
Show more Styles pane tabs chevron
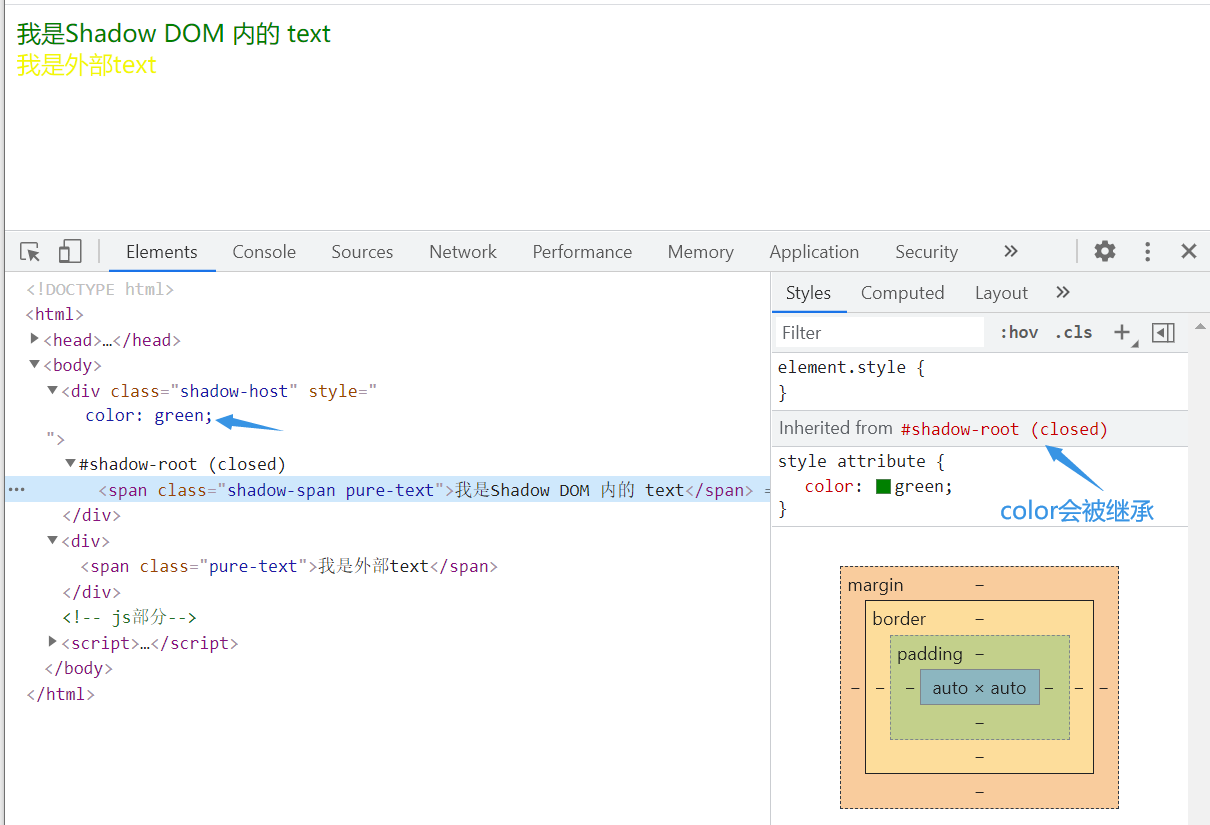click(1063, 292)
